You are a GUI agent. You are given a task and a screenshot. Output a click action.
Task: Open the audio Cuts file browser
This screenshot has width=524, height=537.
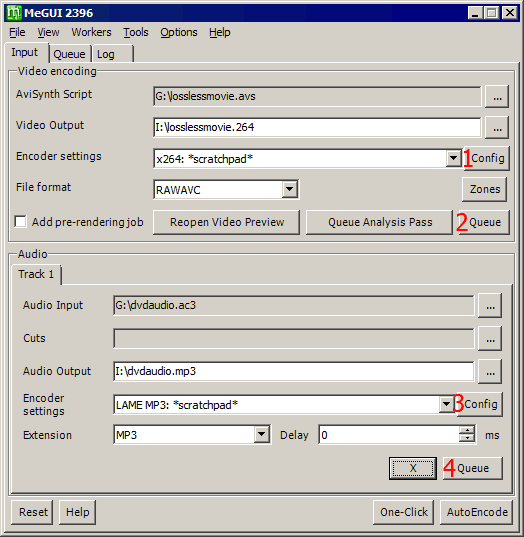[x=490, y=338]
